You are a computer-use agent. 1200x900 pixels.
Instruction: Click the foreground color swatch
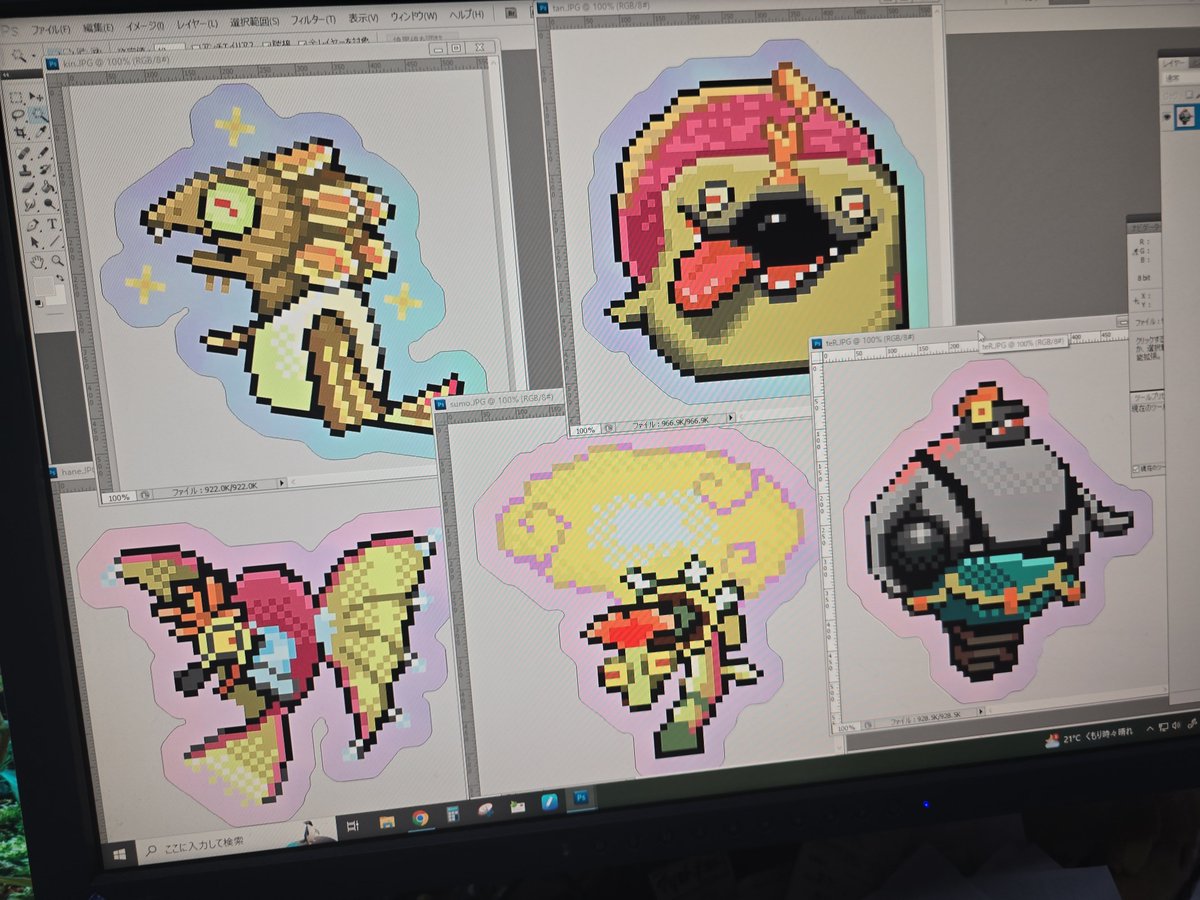(43, 286)
